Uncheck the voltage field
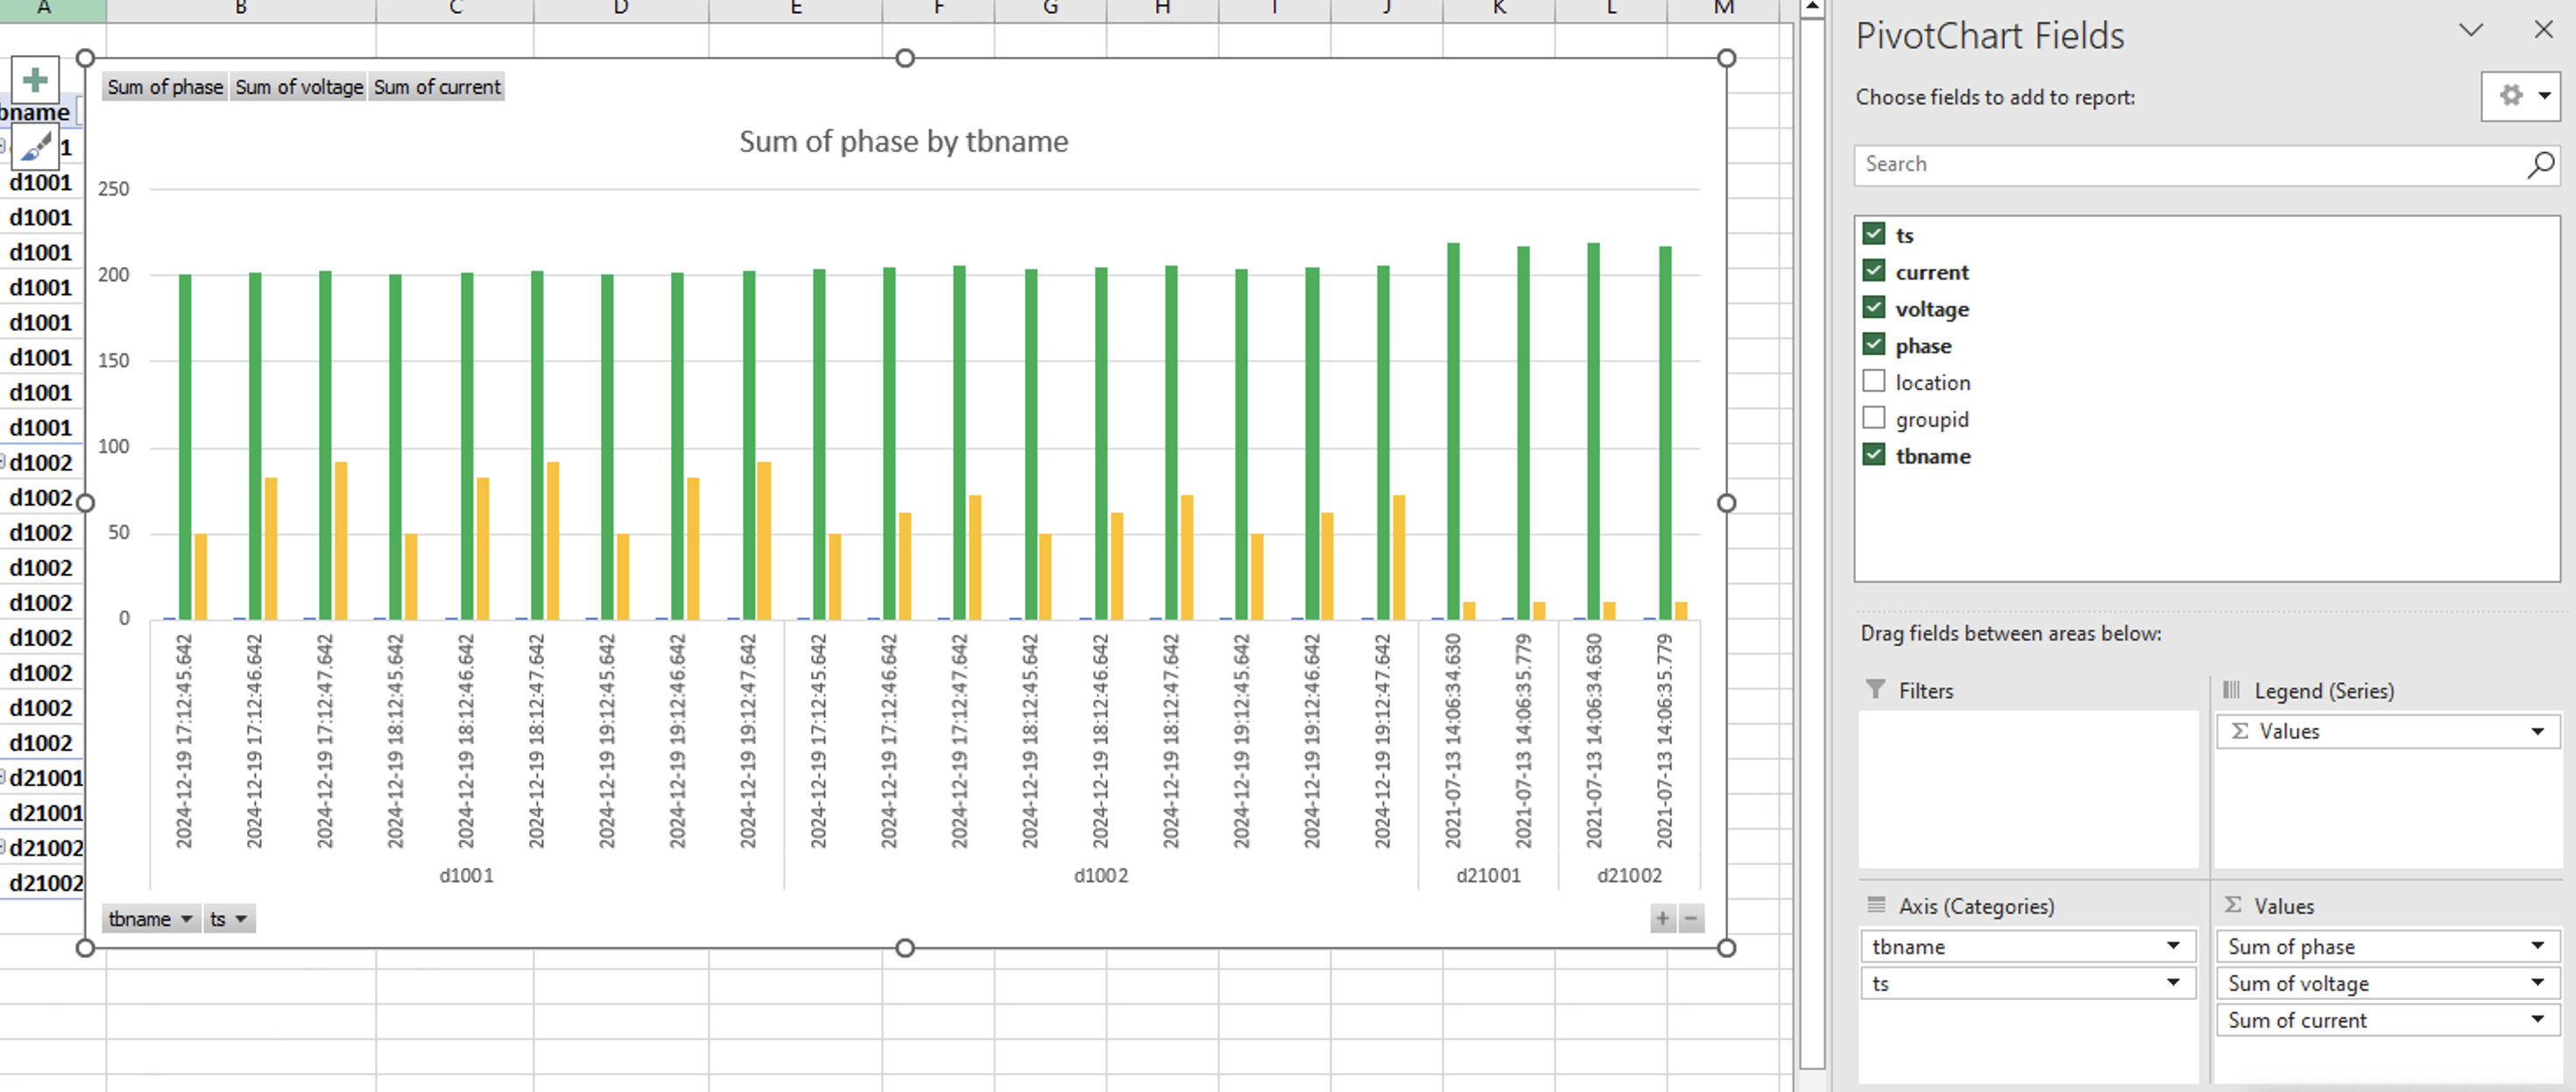This screenshot has height=1092, width=2576. pos(1873,307)
